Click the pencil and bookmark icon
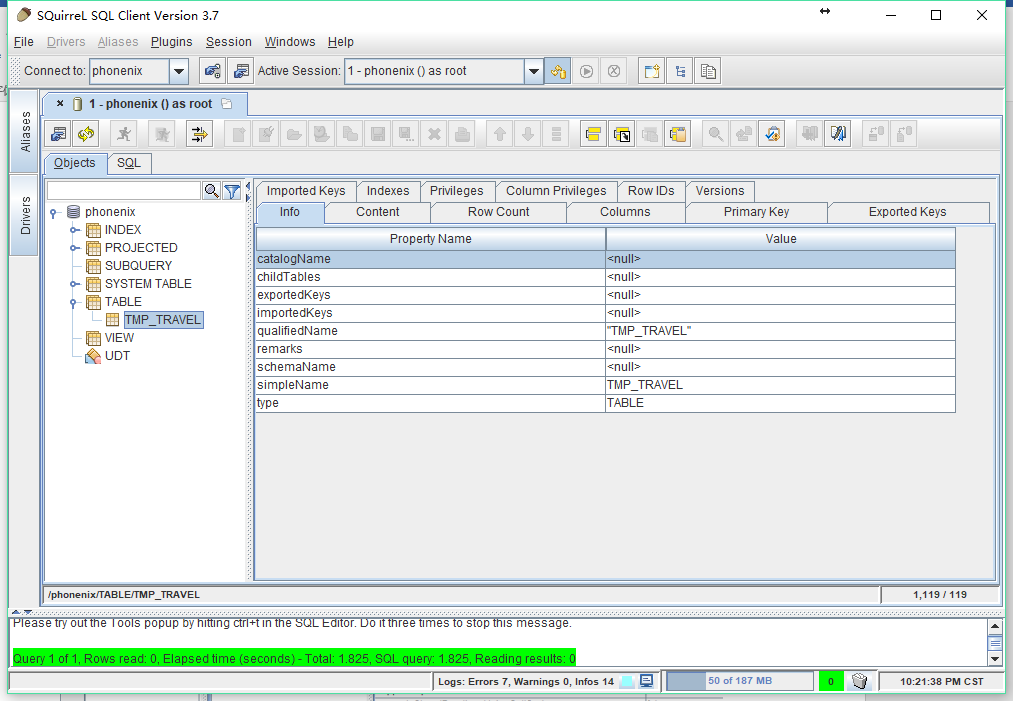Screen dimensions: 1013x701 click(x=838, y=134)
